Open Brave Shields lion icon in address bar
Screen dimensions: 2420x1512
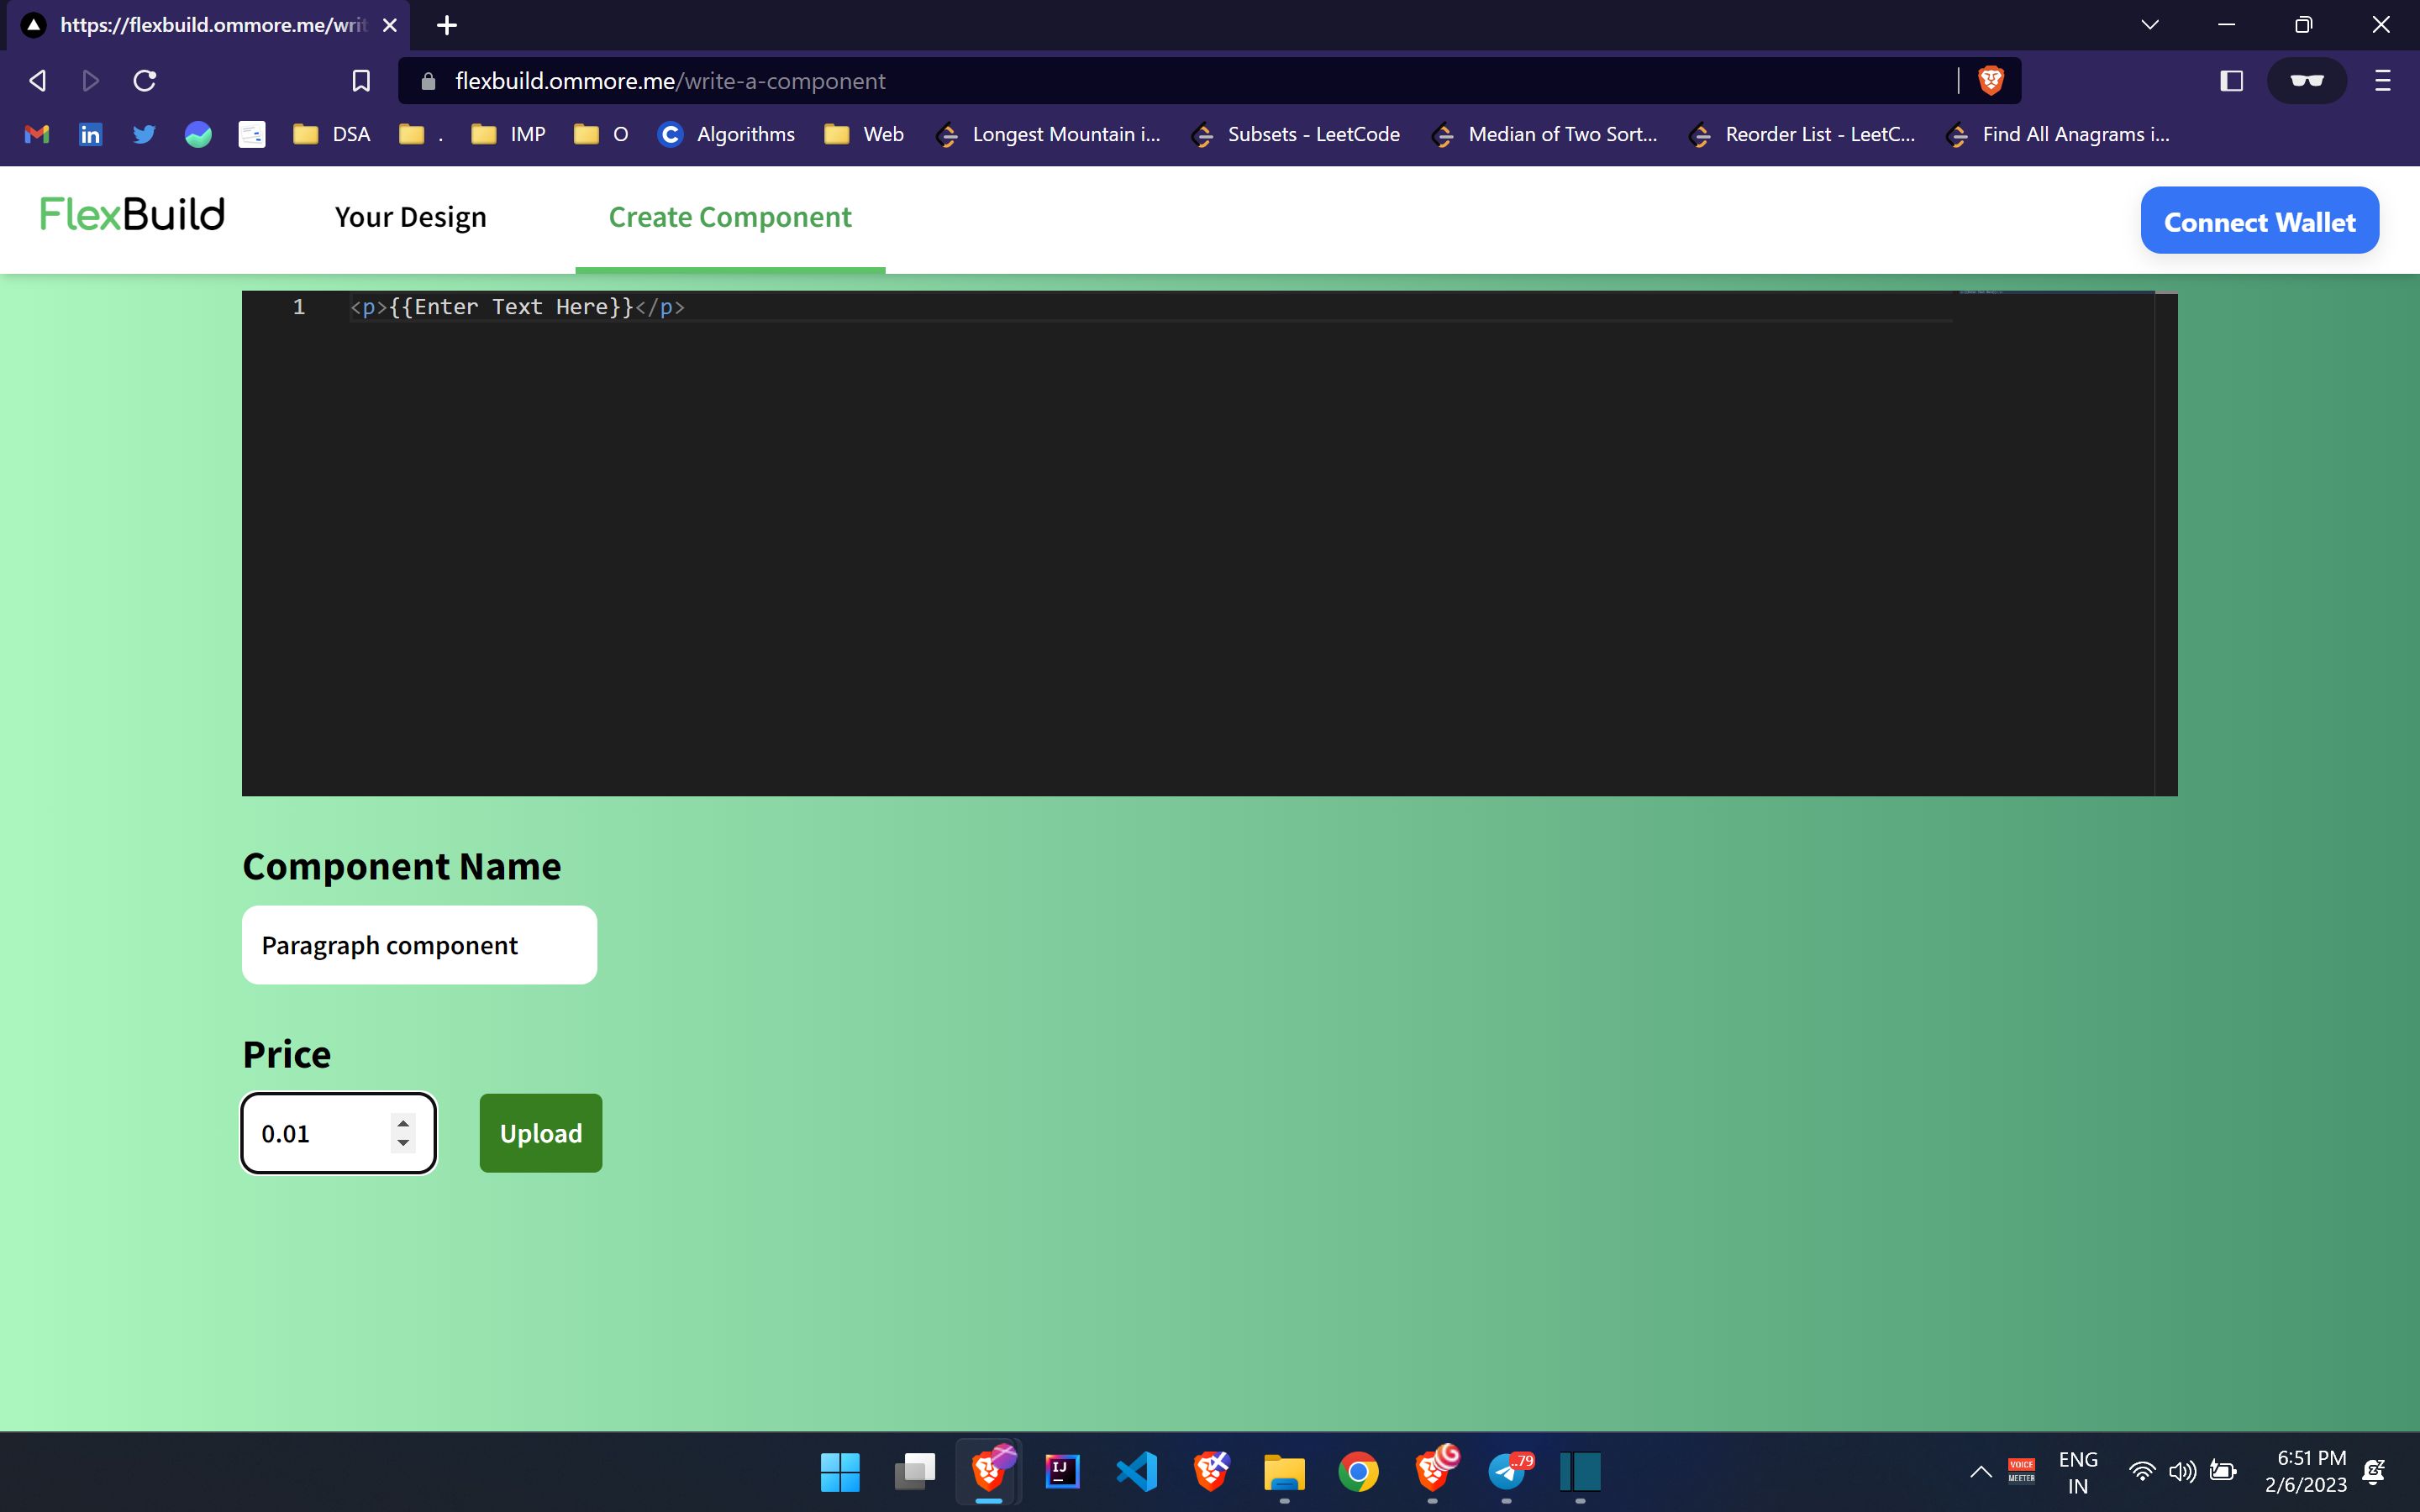pos(1990,81)
